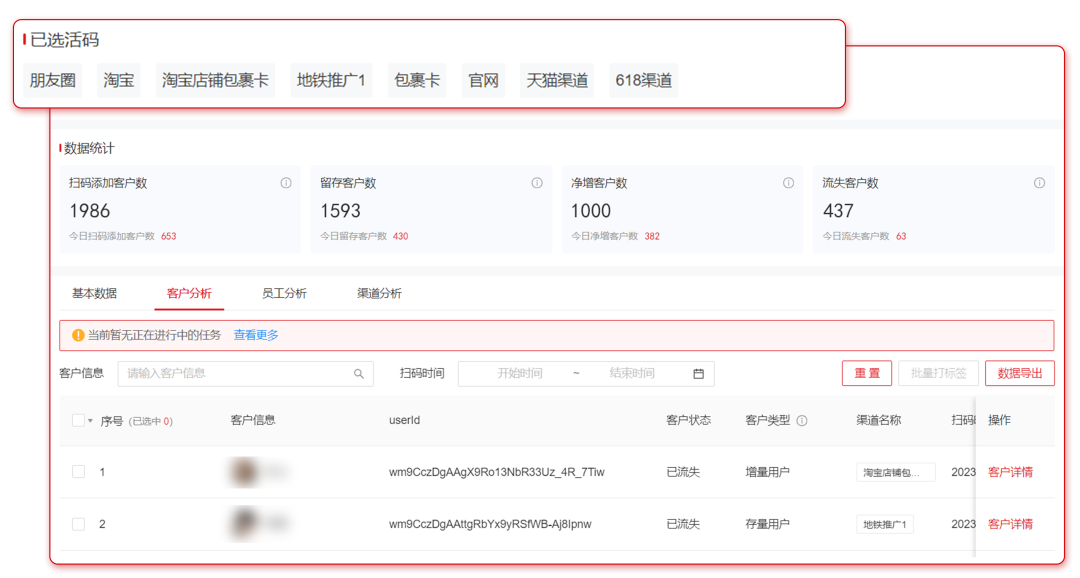Click info icon beside 扫码添加客户数
Viewport: 1080px width, 578px height.
[x=286, y=183]
